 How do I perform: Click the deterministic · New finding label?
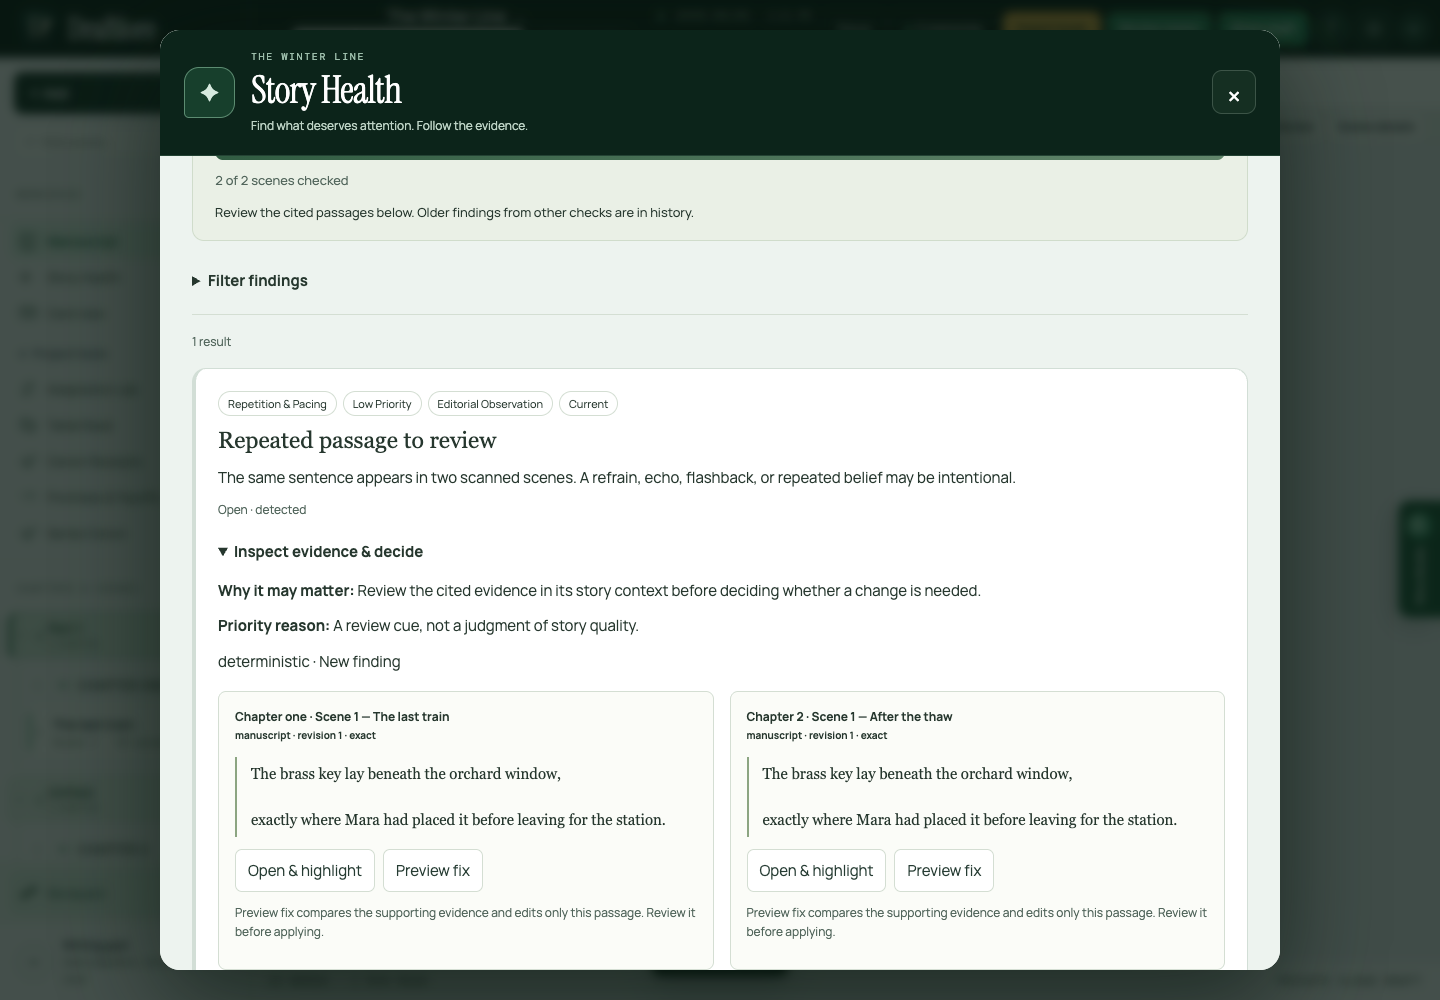[x=309, y=662]
